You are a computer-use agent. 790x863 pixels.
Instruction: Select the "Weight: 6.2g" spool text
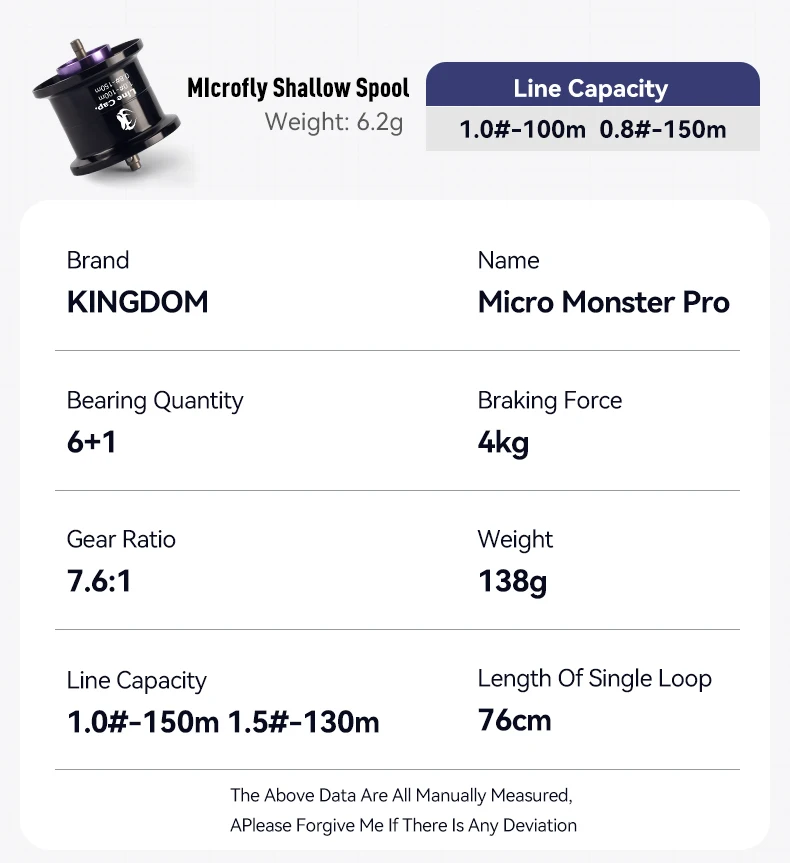click(333, 122)
